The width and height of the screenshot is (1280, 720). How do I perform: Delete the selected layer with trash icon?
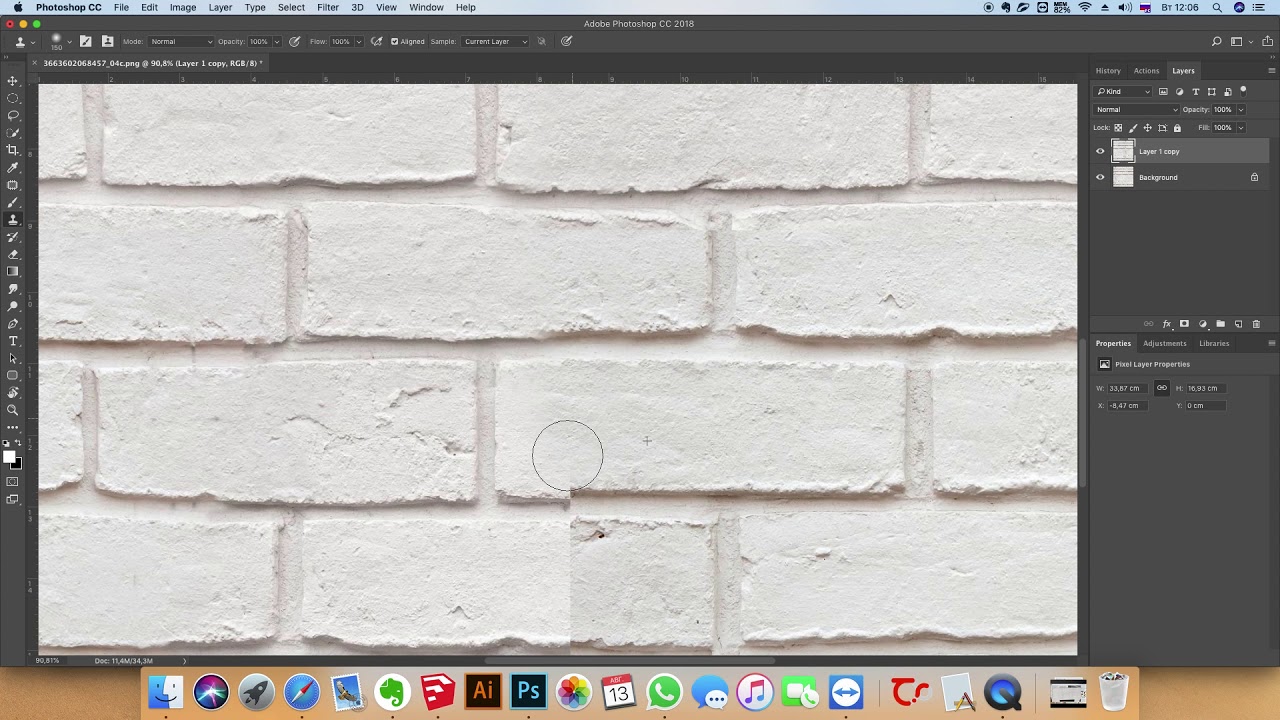[1256, 324]
